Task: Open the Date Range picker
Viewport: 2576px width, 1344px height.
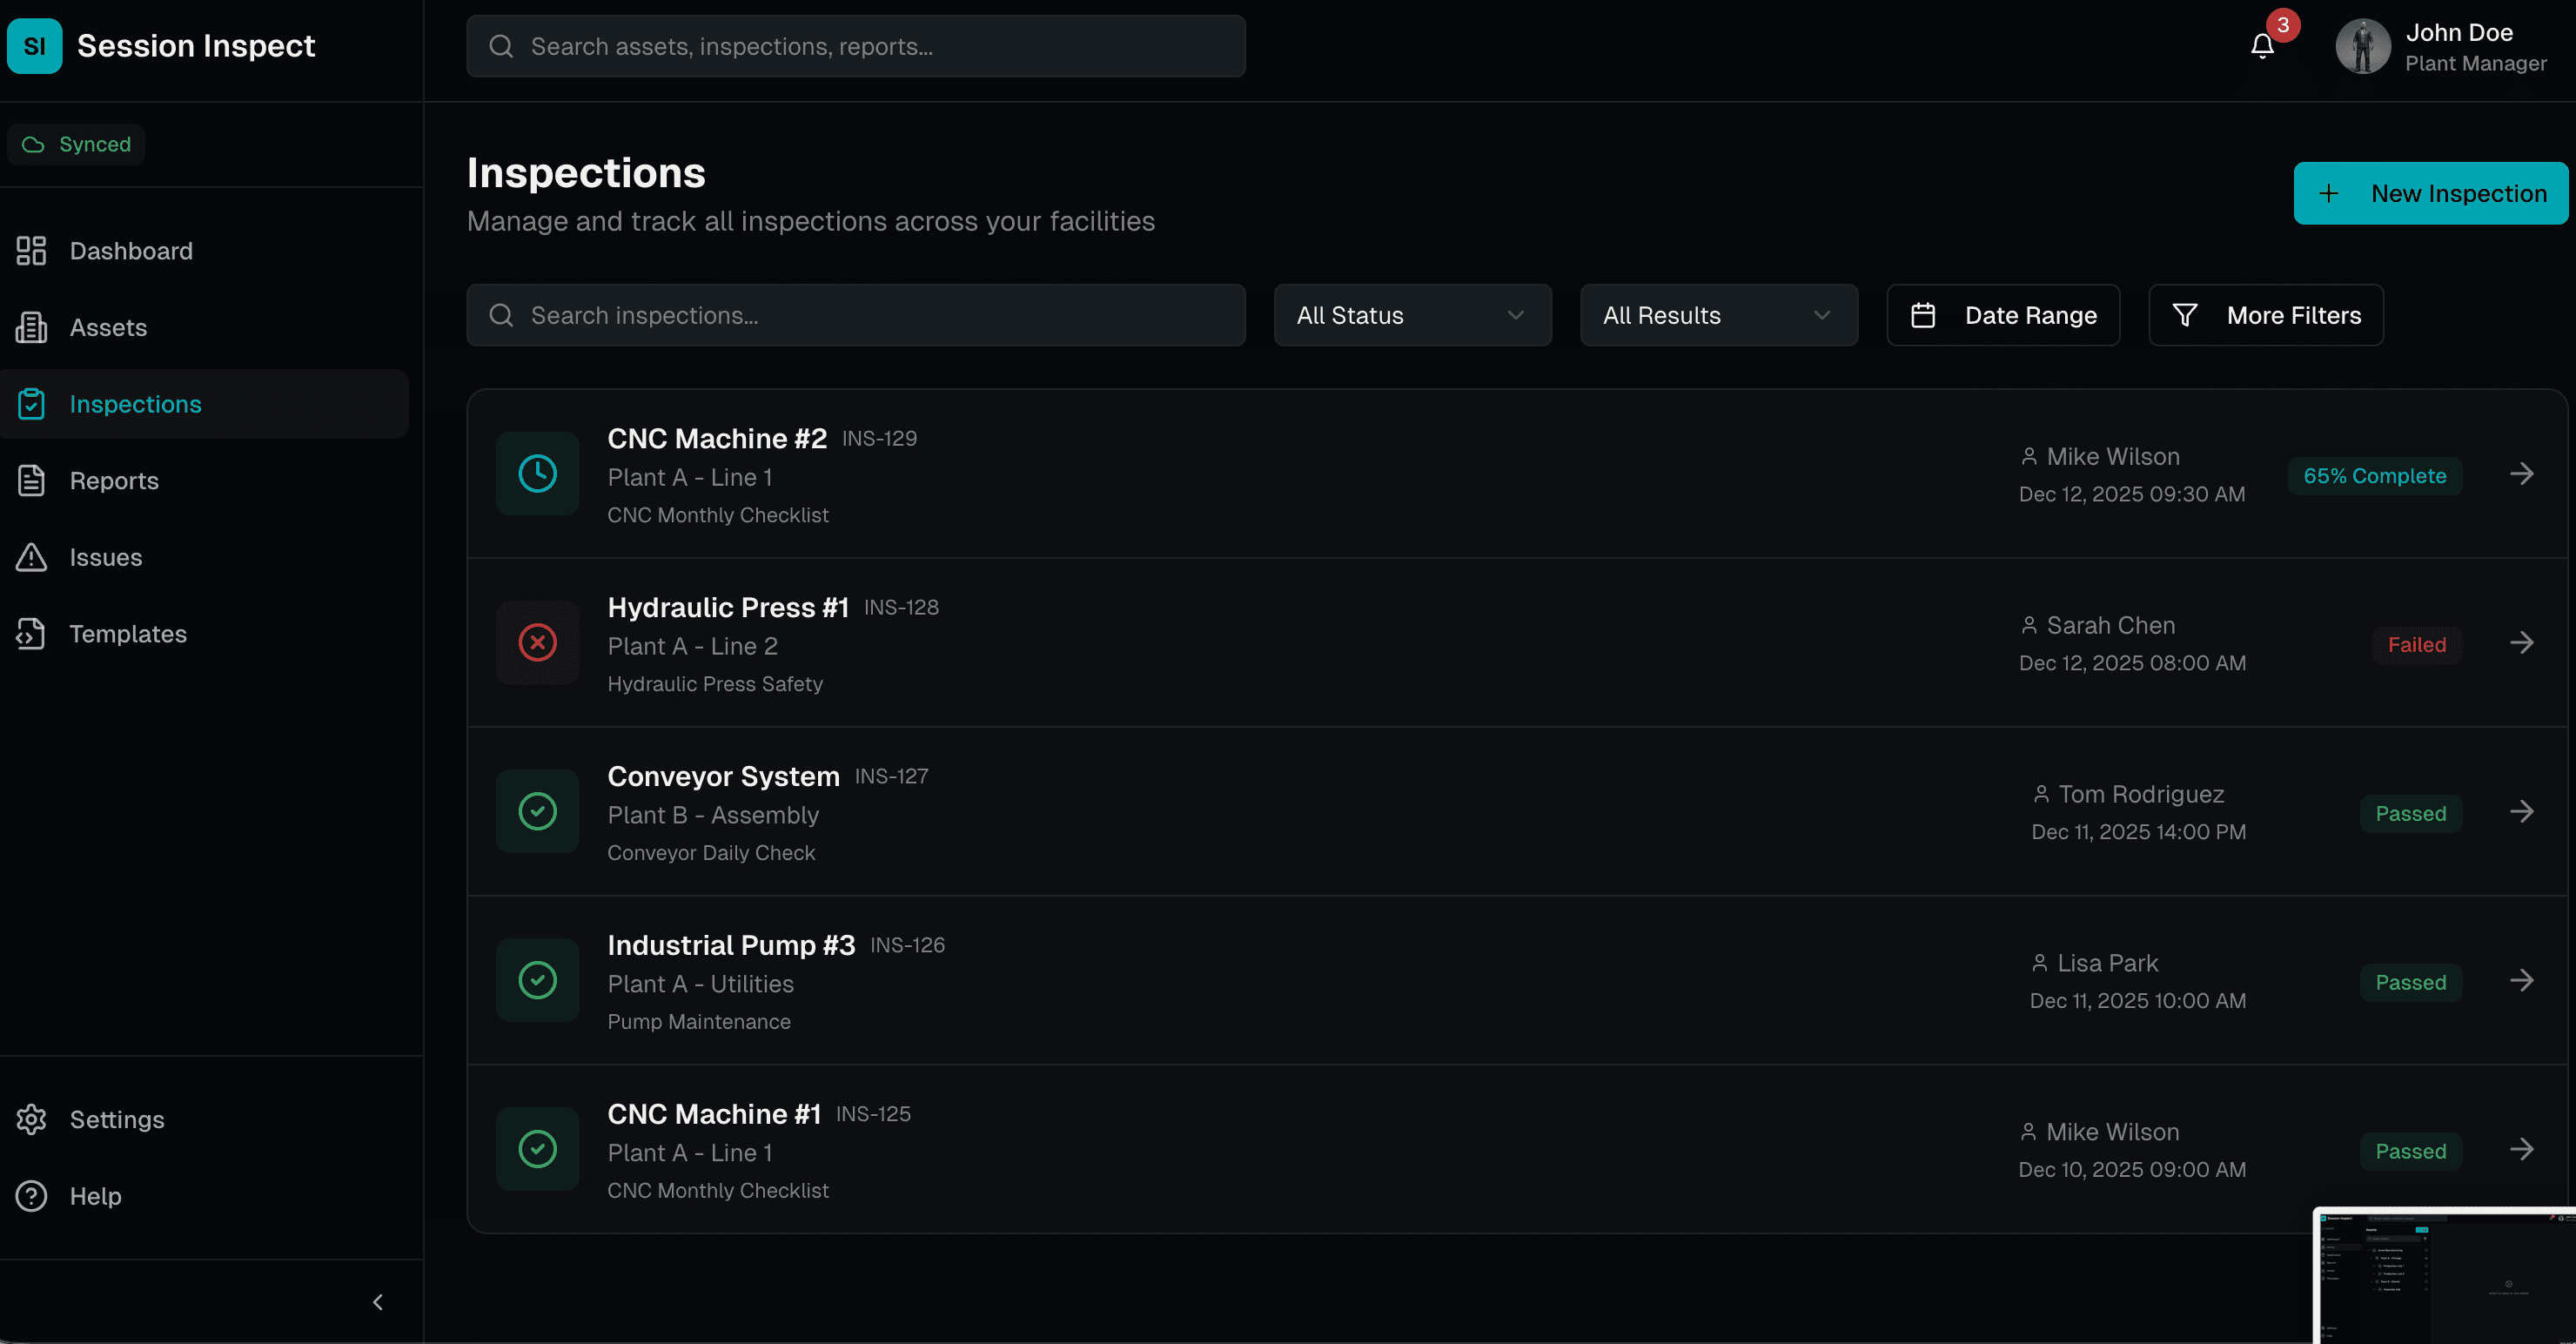Action: point(2002,315)
